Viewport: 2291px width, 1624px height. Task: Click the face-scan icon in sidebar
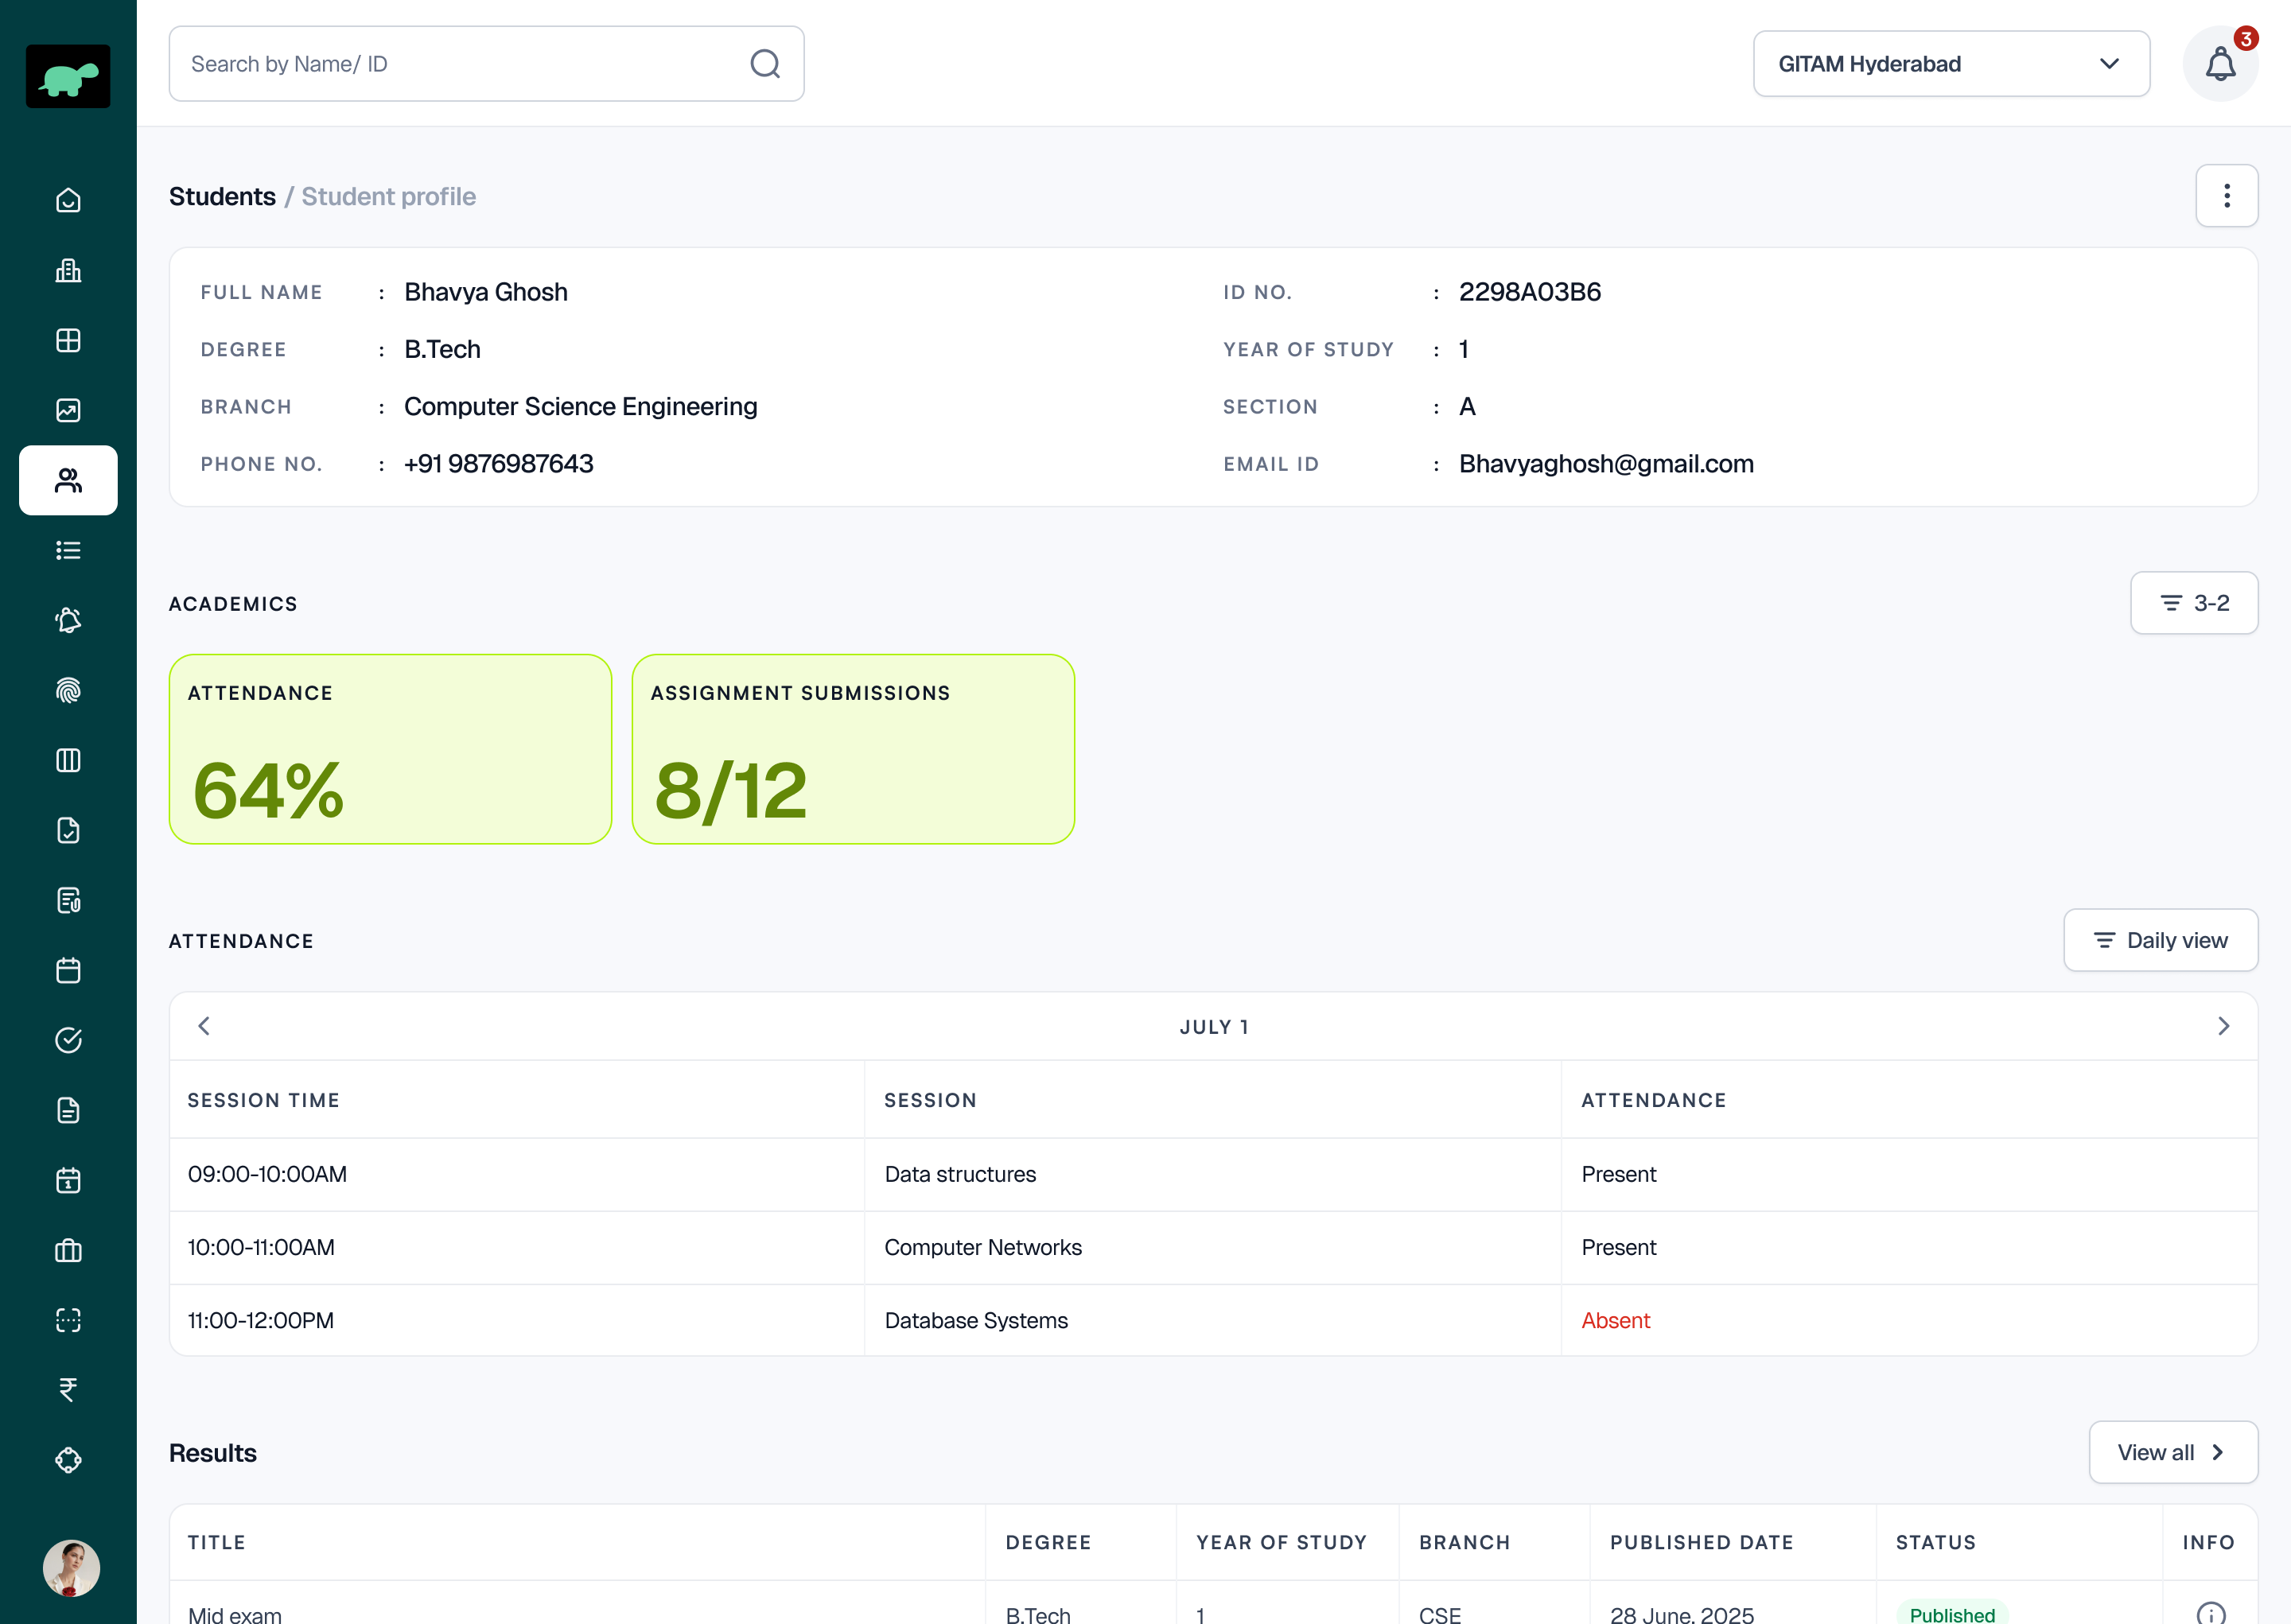coord(68,1320)
